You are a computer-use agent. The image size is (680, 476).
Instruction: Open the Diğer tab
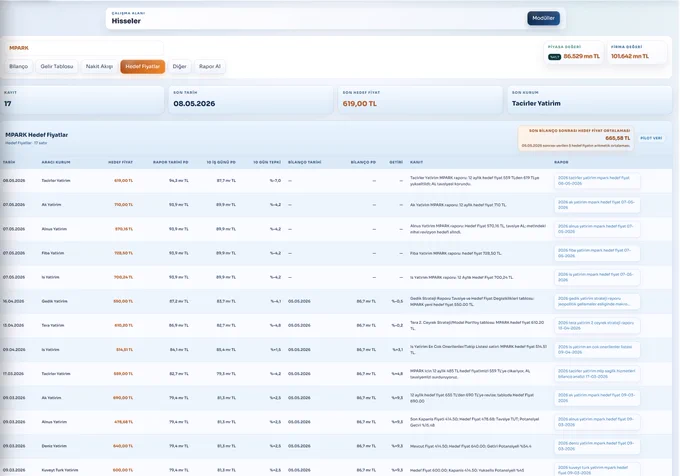point(180,66)
